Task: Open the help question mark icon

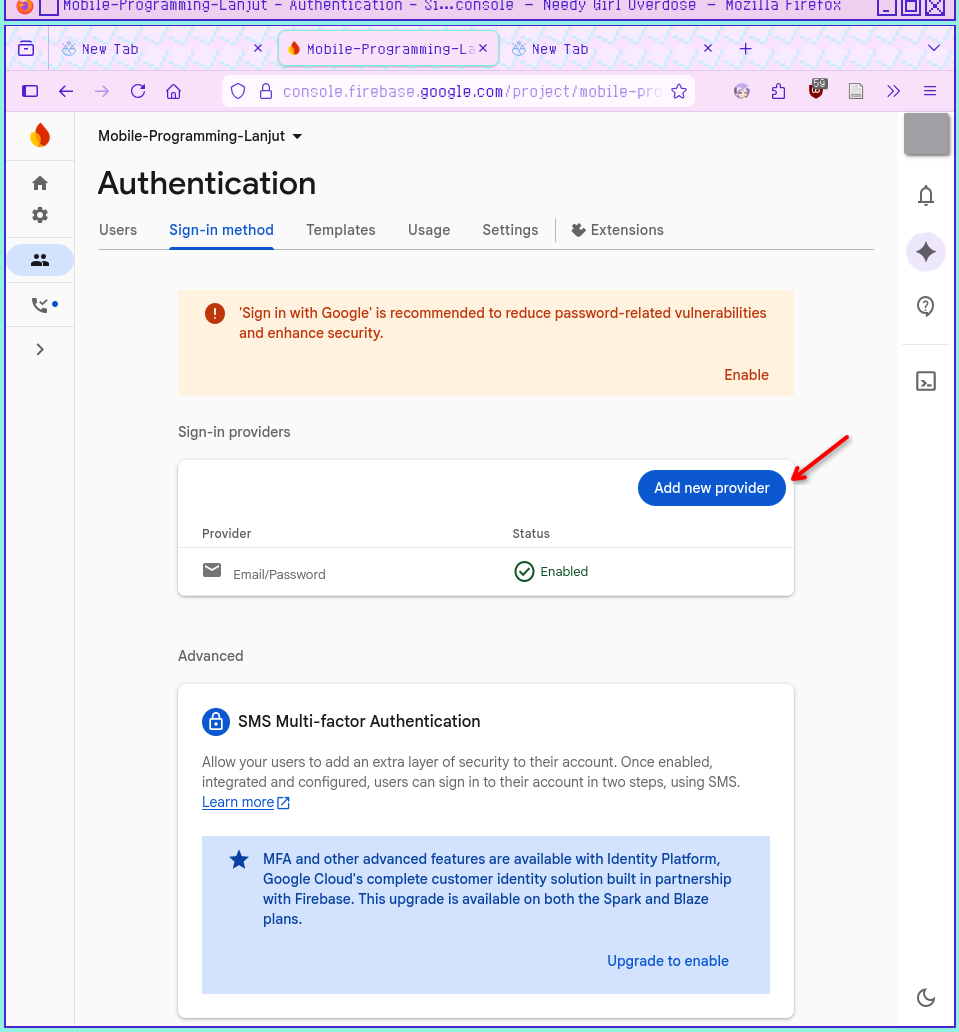Action: 926,307
